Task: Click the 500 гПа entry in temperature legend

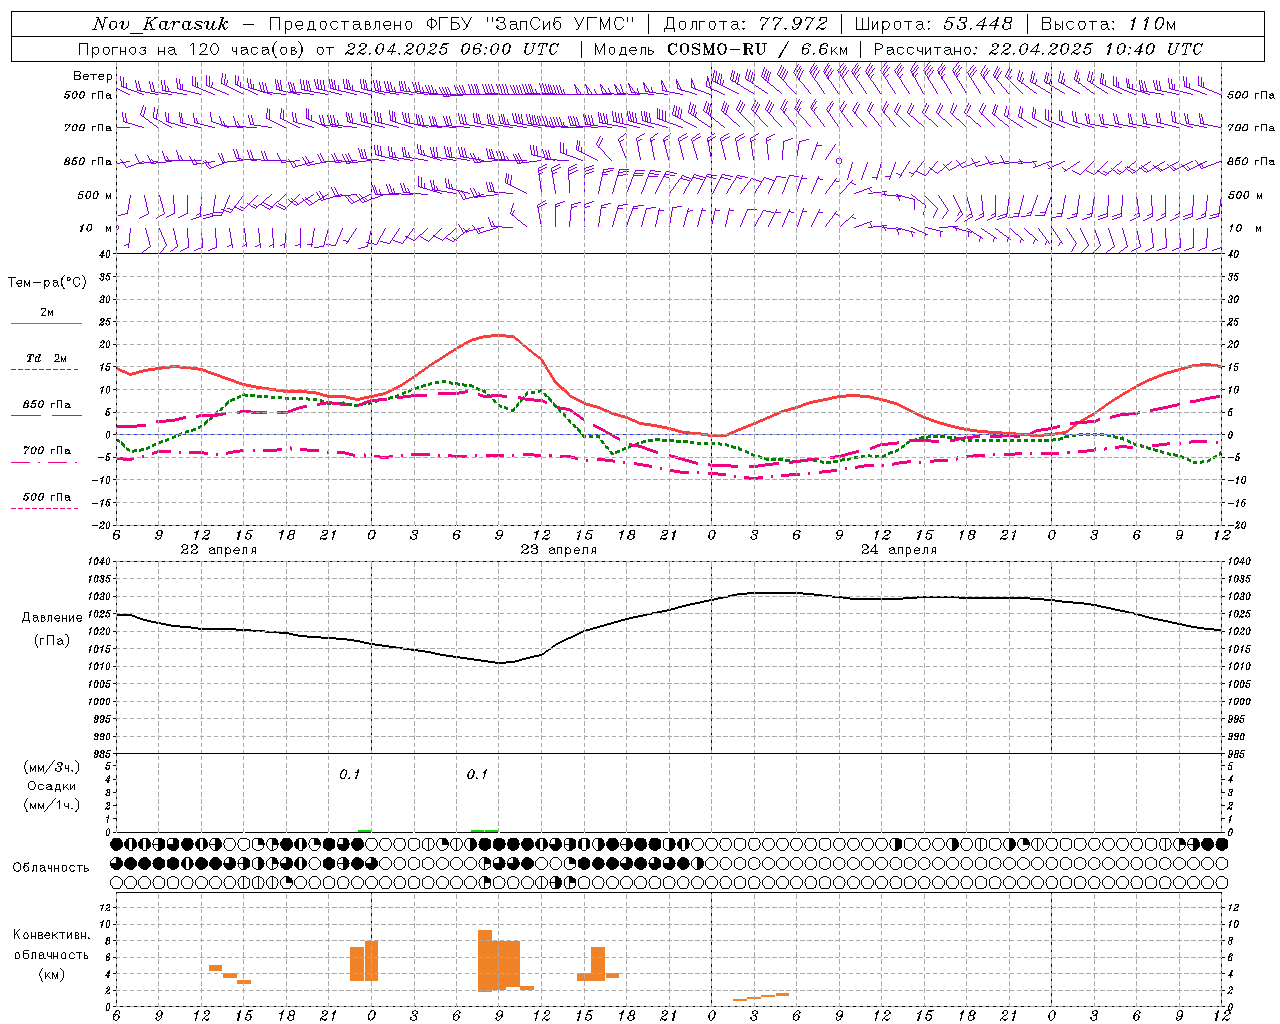Action: [47, 497]
